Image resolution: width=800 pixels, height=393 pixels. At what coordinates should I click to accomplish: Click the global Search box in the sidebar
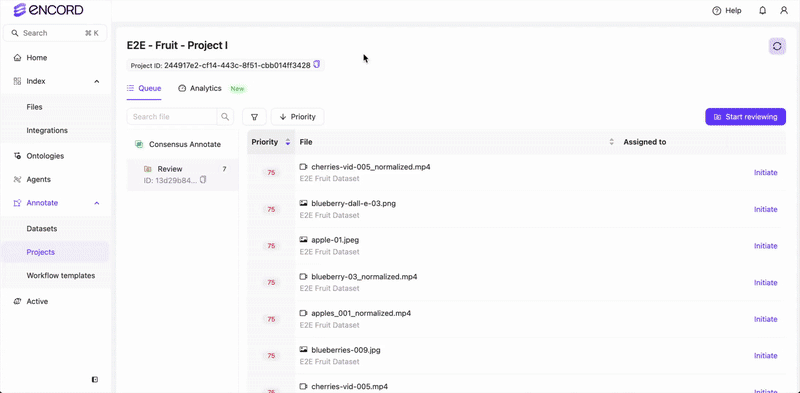coord(55,33)
